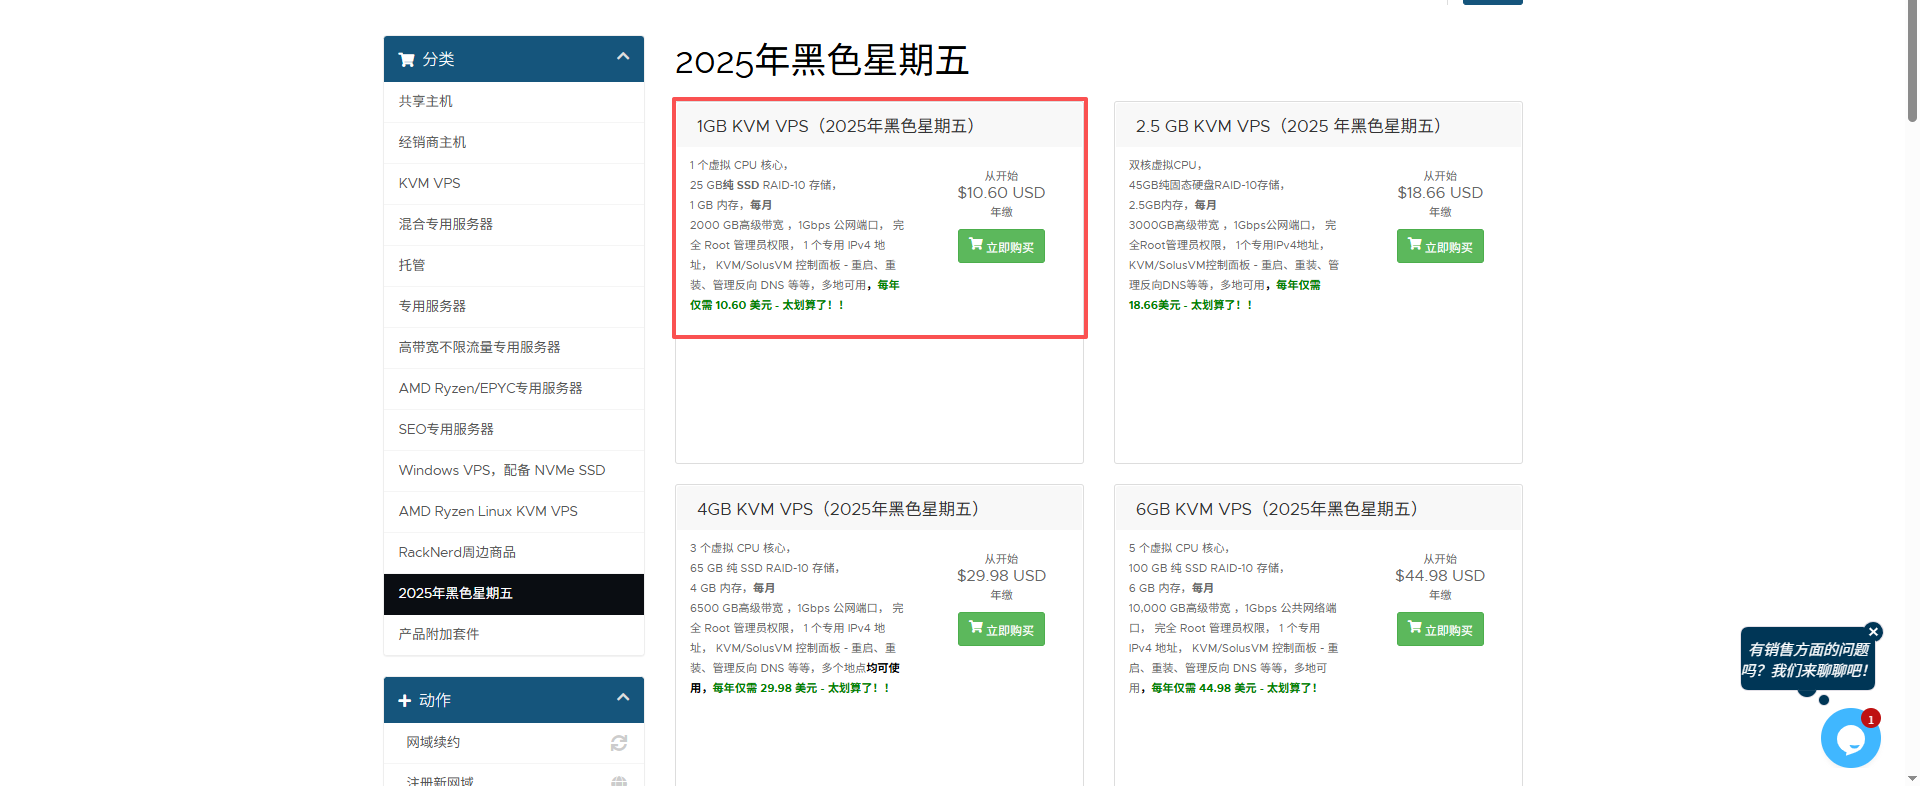This screenshot has height=786, width=1920.
Task: Click the plus icon in 动作 header
Action: pos(405,701)
